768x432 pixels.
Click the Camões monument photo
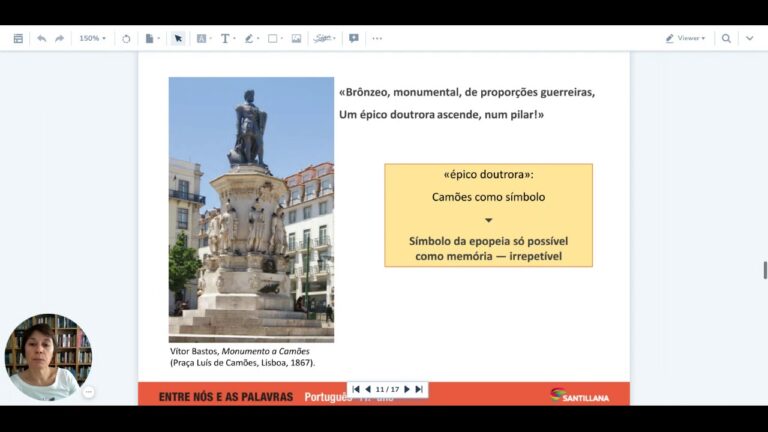coord(251,210)
